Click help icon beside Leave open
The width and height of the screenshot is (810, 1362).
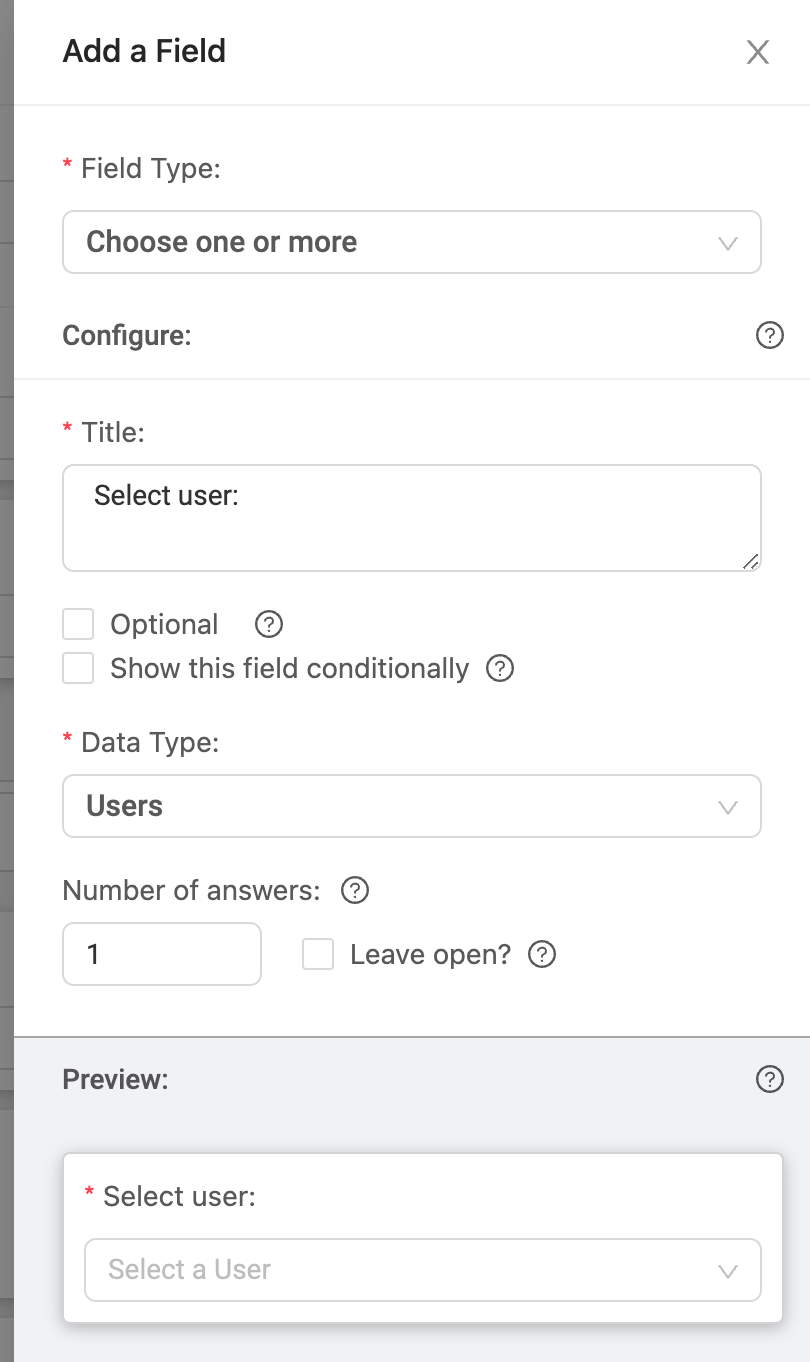[541, 955]
